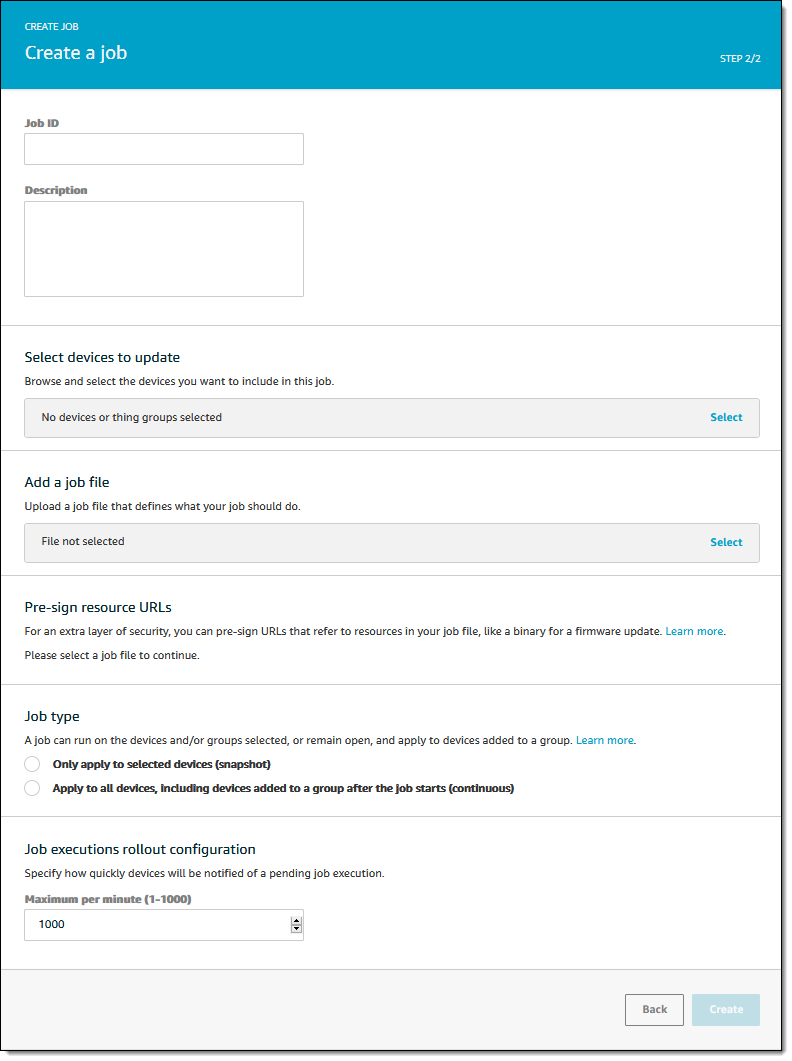Click the Job ID text field
The height and width of the screenshot is (1061, 792).
coord(164,149)
